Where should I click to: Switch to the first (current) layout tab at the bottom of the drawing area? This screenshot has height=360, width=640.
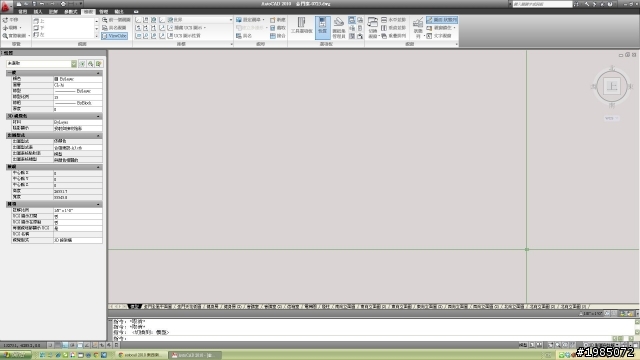pyautogui.click(x=135, y=307)
